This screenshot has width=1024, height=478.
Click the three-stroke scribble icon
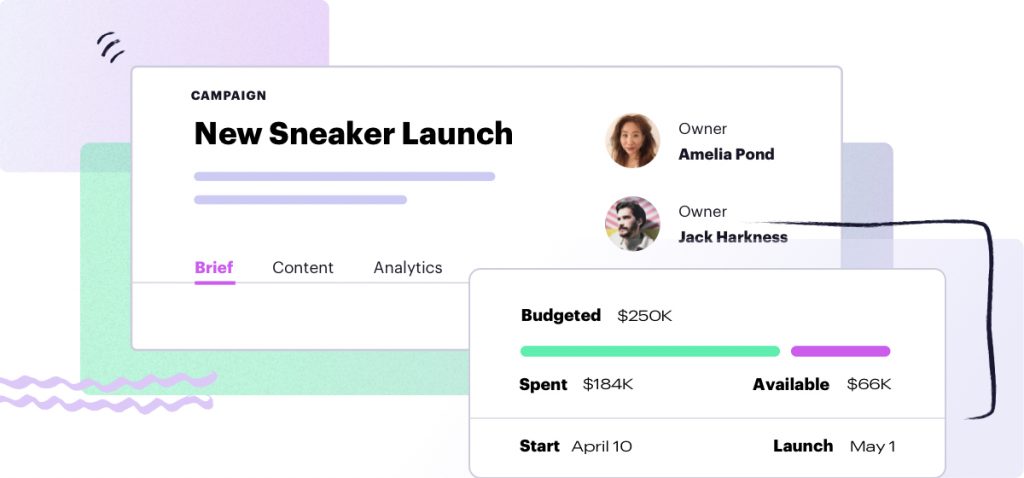pos(110,48)
